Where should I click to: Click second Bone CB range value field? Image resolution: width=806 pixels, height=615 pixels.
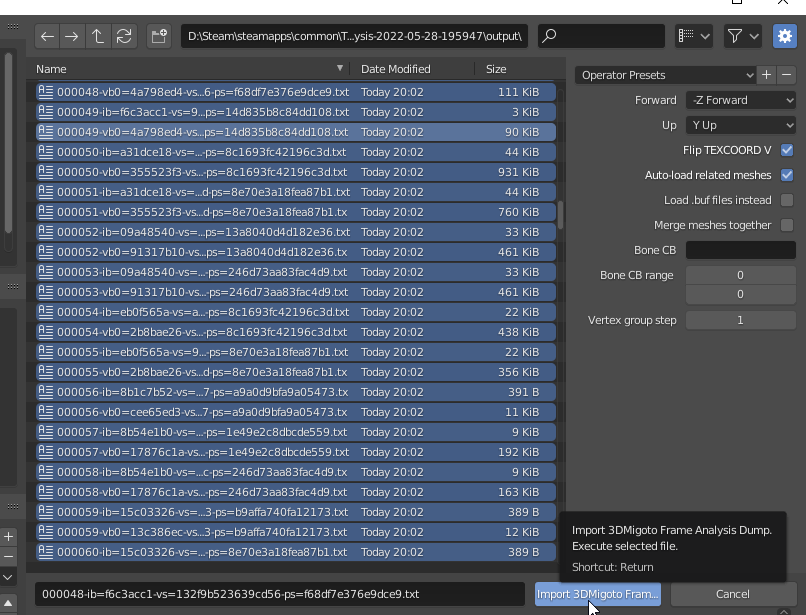(x=741, y=294)
